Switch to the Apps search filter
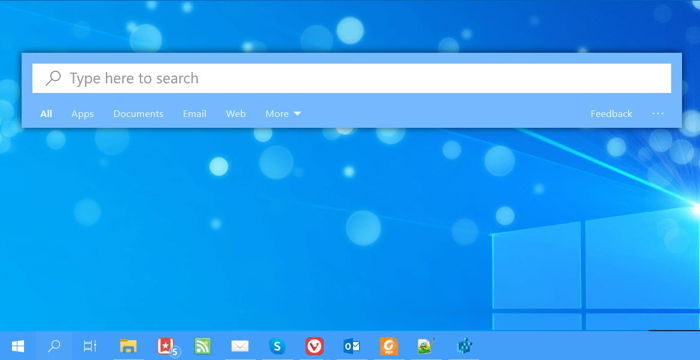Image resolution: width=700 pixels, height=360 pixels. 83,114
